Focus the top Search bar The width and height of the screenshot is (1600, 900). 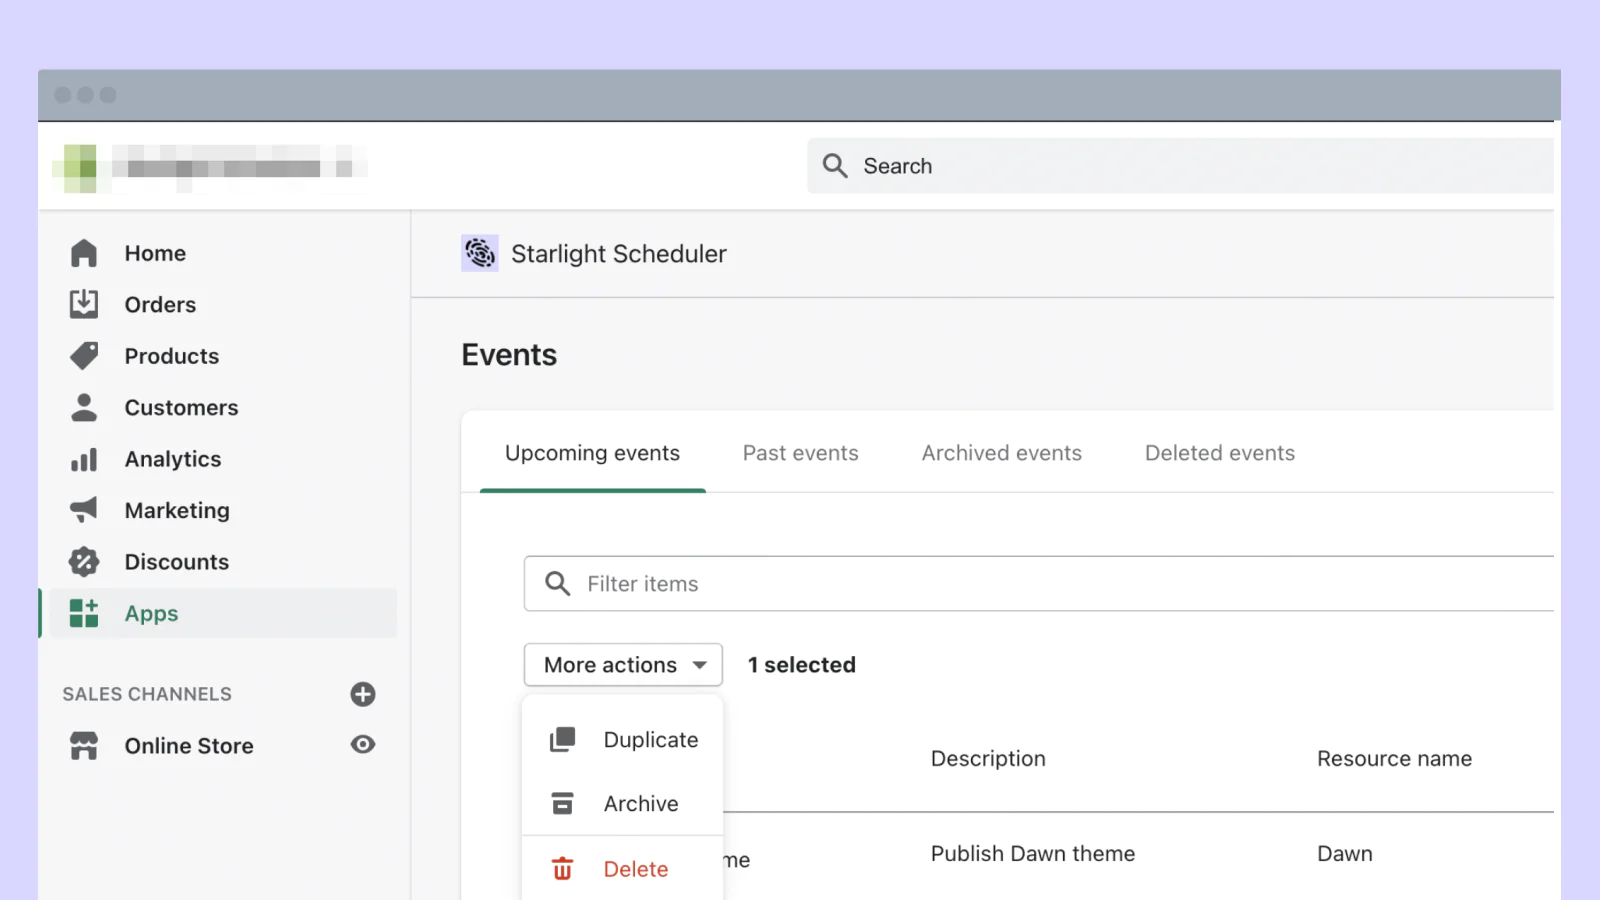point(1180,166)
